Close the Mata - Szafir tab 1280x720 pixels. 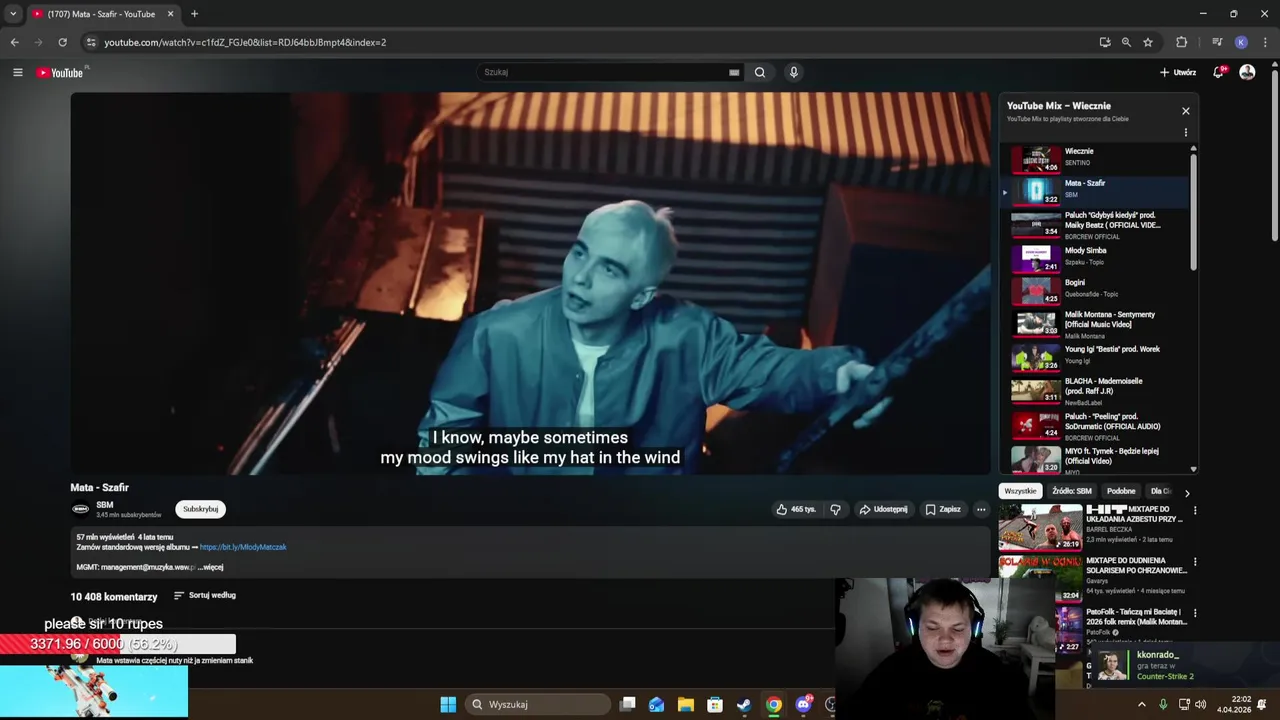click(170, 14)
